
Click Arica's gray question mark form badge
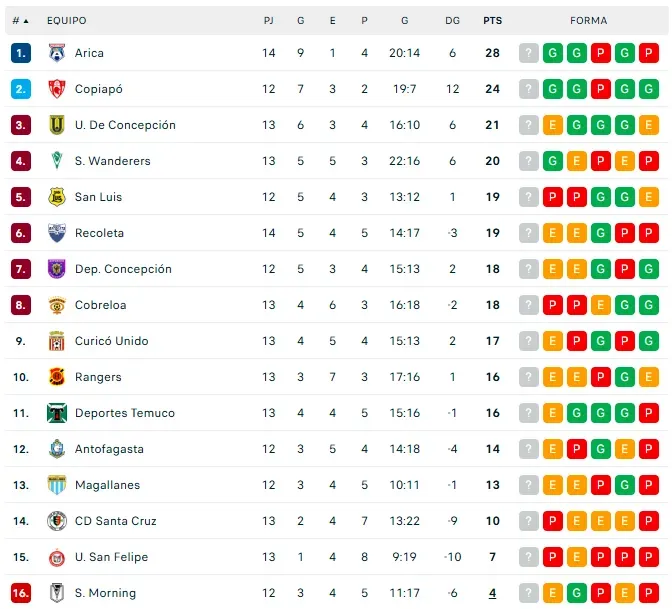[x=529, y=53]
